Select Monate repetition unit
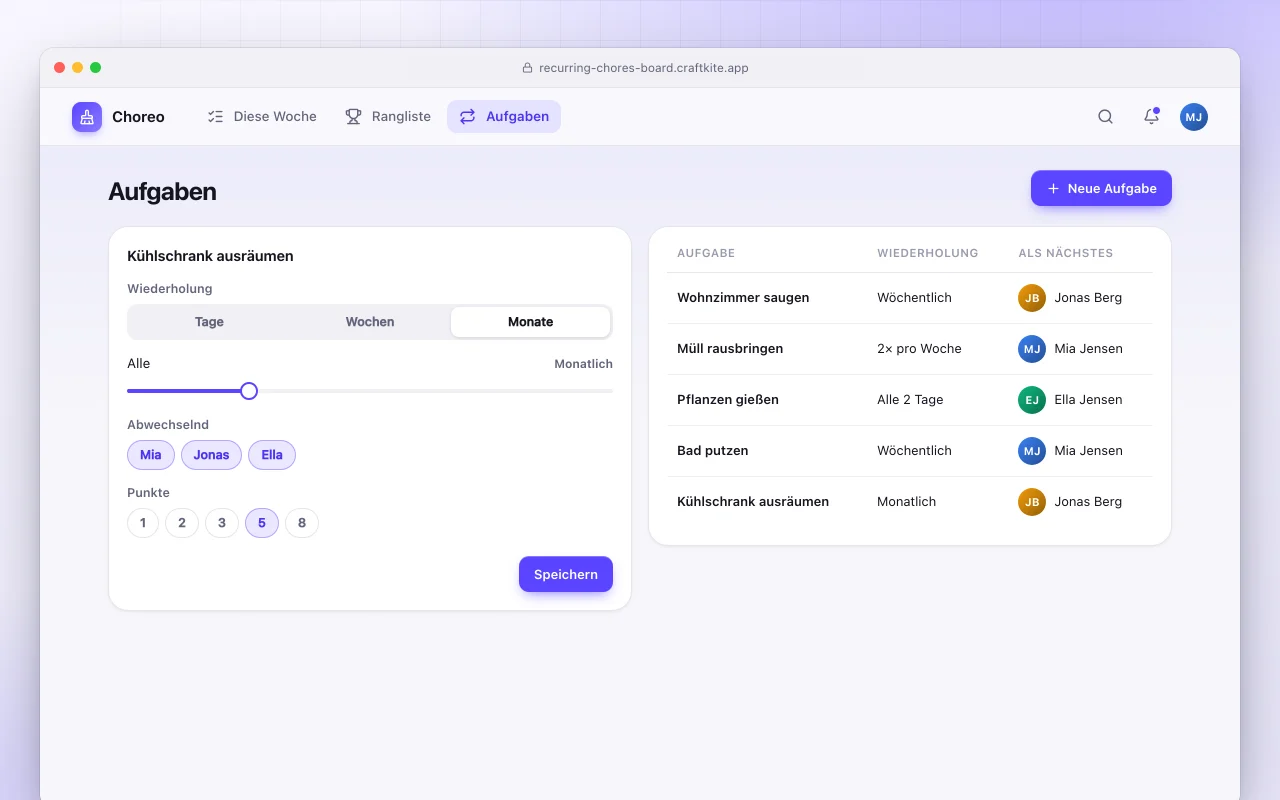 (530, 322)
